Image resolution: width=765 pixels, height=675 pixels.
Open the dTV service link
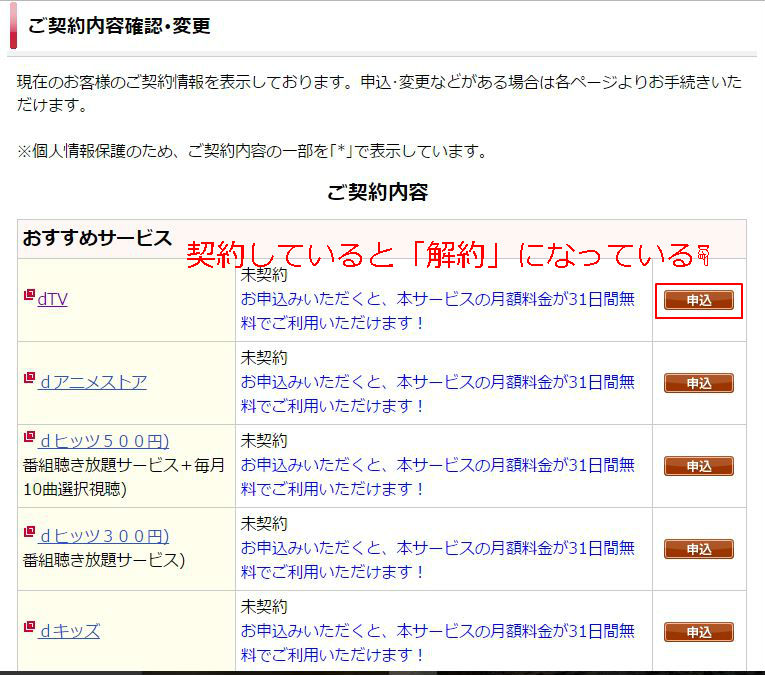[x=52, y=299]
